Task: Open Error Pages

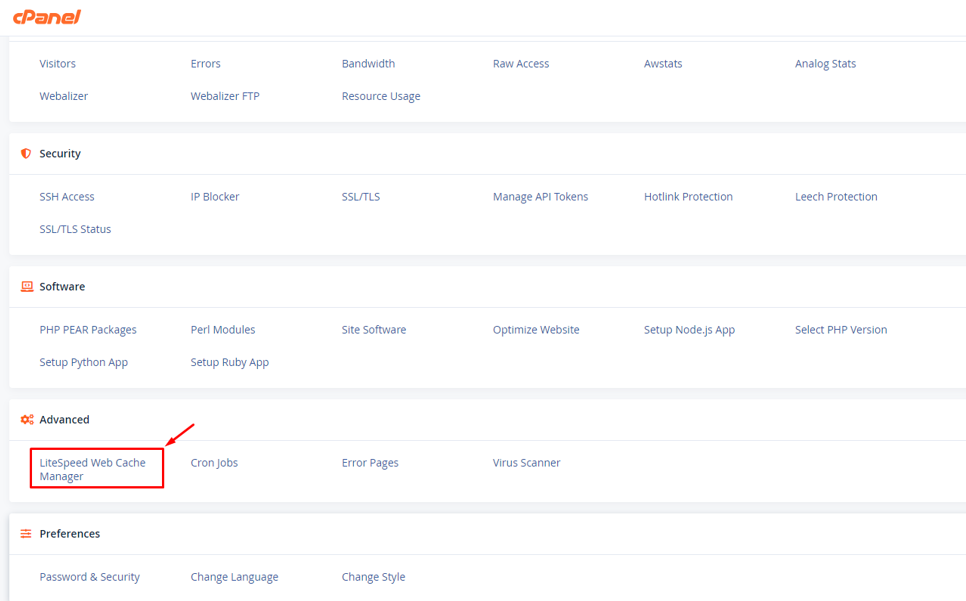Action: click(370, 462)
